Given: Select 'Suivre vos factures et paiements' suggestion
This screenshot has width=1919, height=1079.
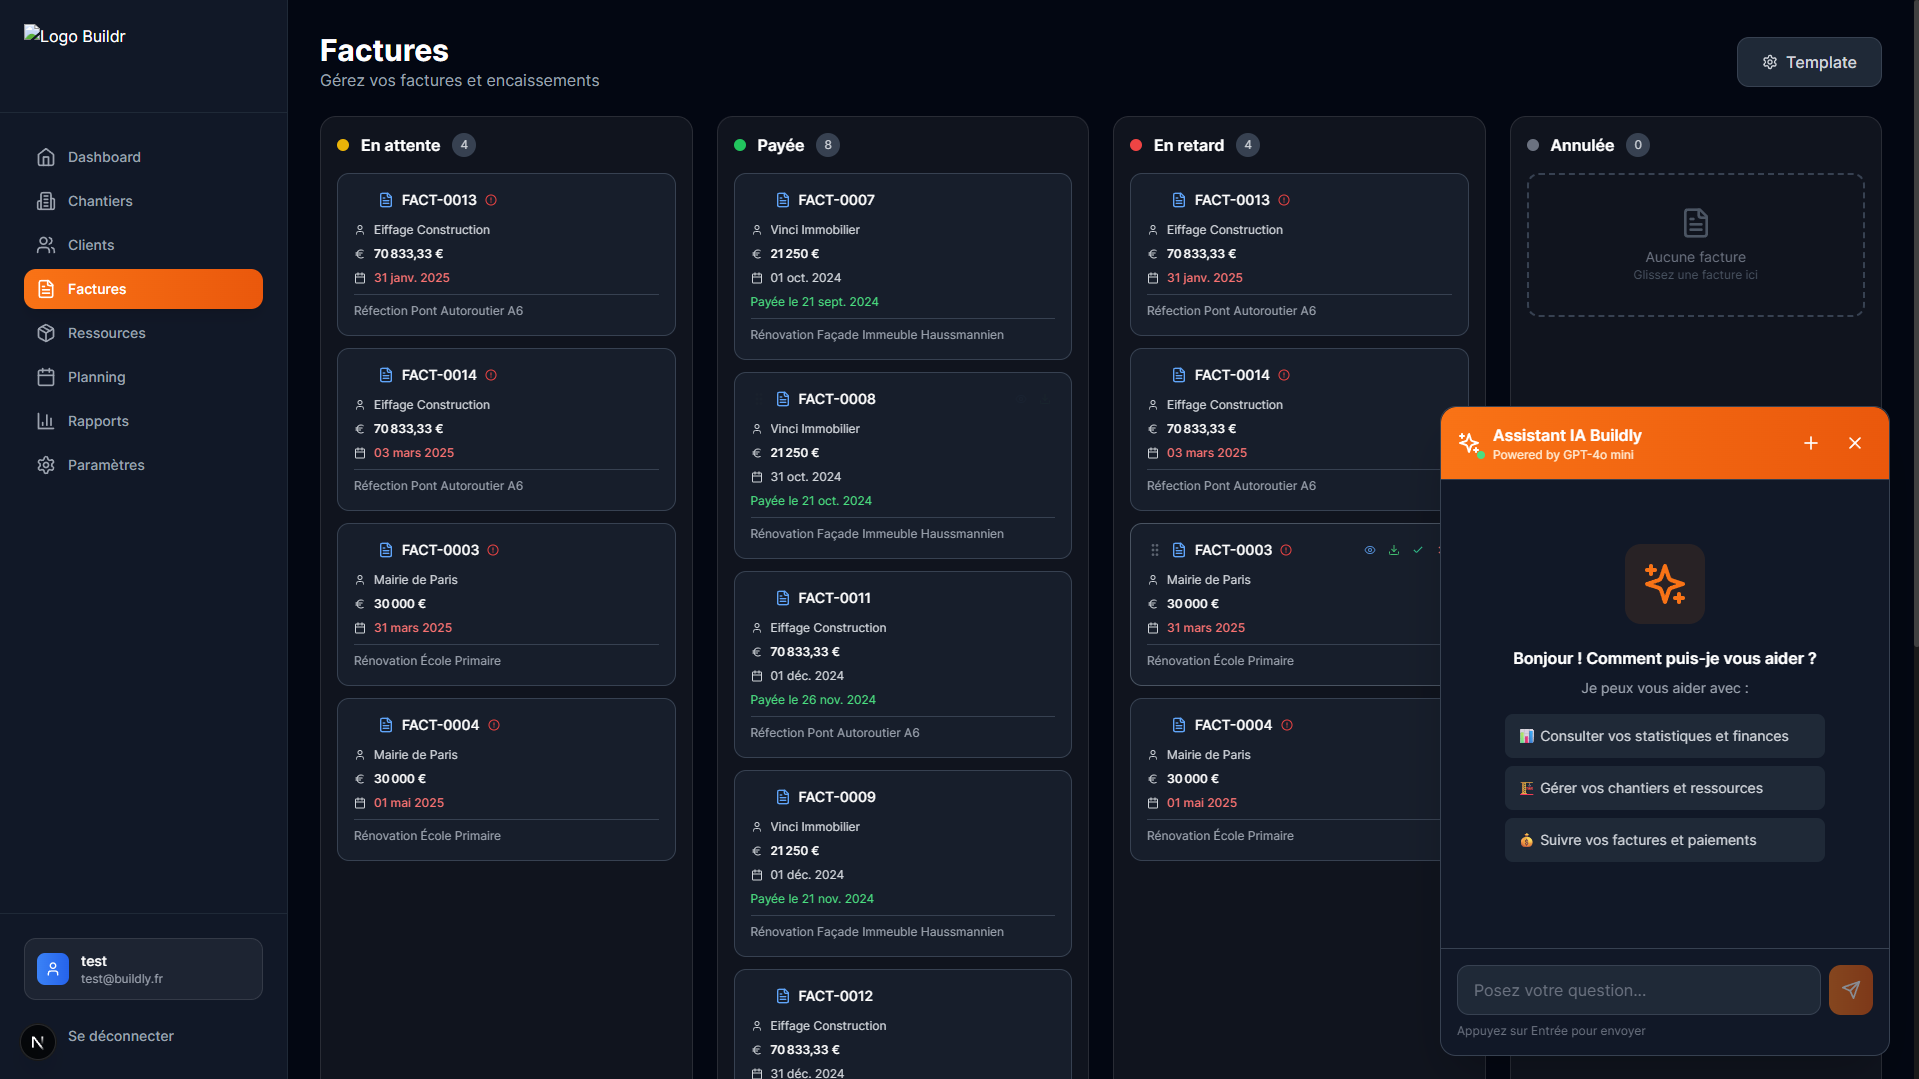Looking at the screenshot, I should [1664, 840].
